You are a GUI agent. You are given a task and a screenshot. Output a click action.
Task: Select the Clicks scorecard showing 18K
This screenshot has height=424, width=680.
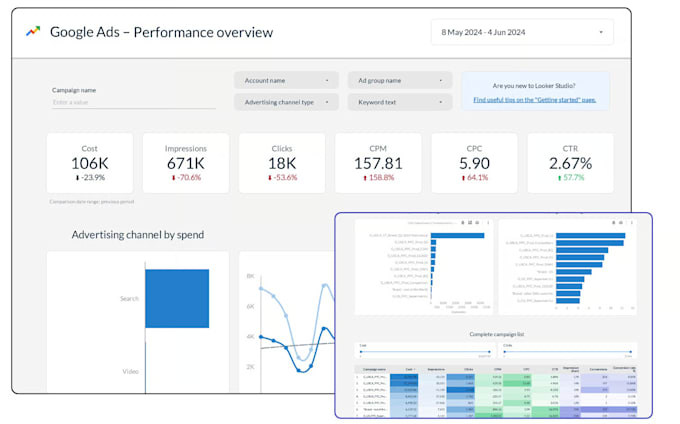click(282, 163)
